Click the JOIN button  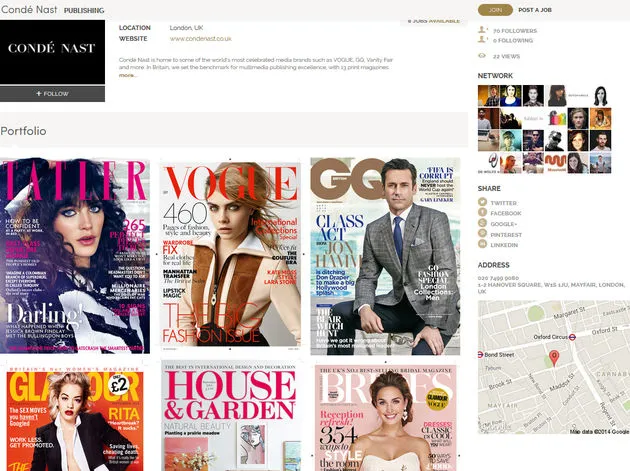click(495, 10)
